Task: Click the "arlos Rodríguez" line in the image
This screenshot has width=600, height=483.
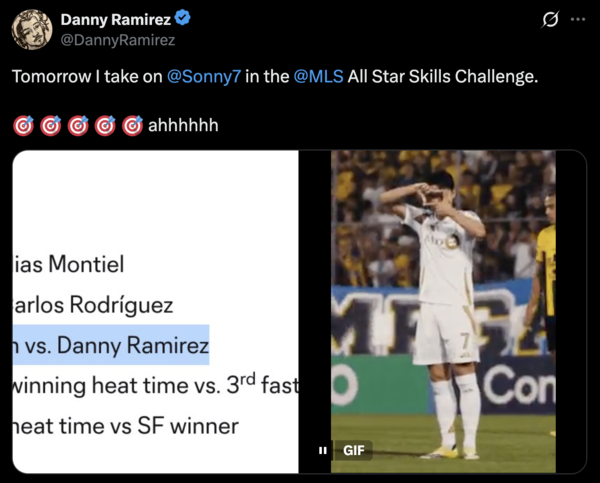Action: [x=93, y=305]
